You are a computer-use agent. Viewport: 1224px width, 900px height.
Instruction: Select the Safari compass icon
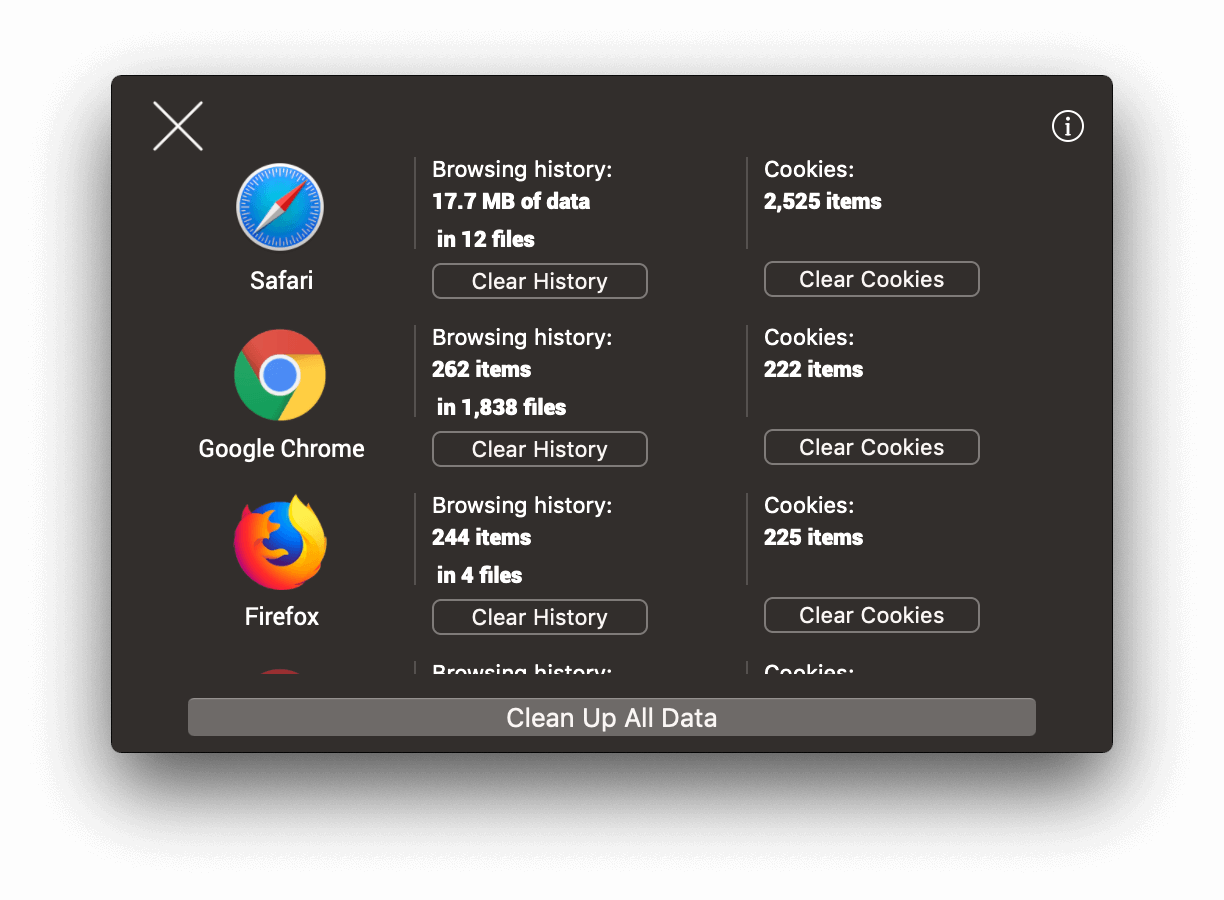pos(280,207)
